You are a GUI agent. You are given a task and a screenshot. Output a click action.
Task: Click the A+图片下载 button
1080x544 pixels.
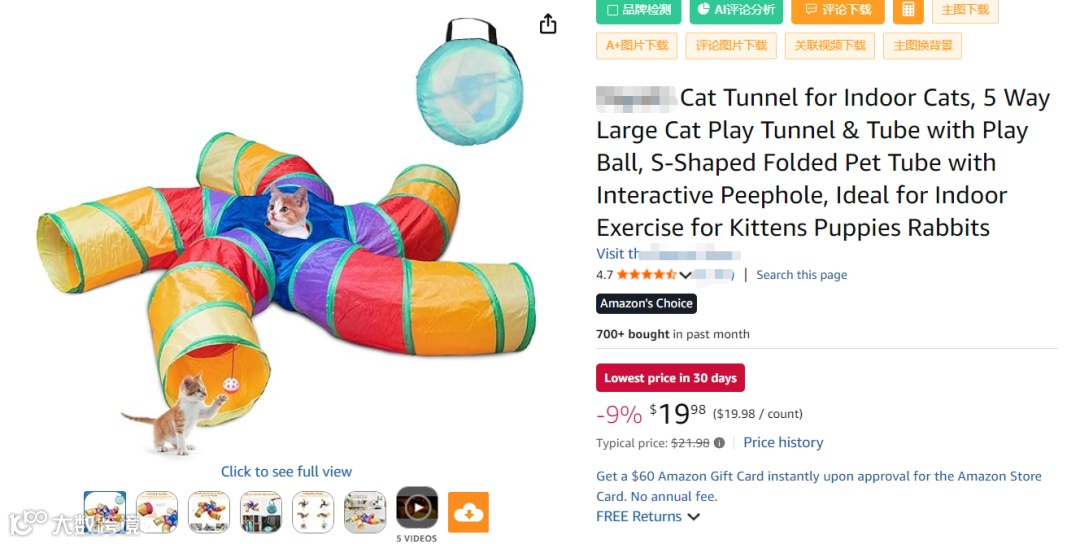[x=637, y=45]
